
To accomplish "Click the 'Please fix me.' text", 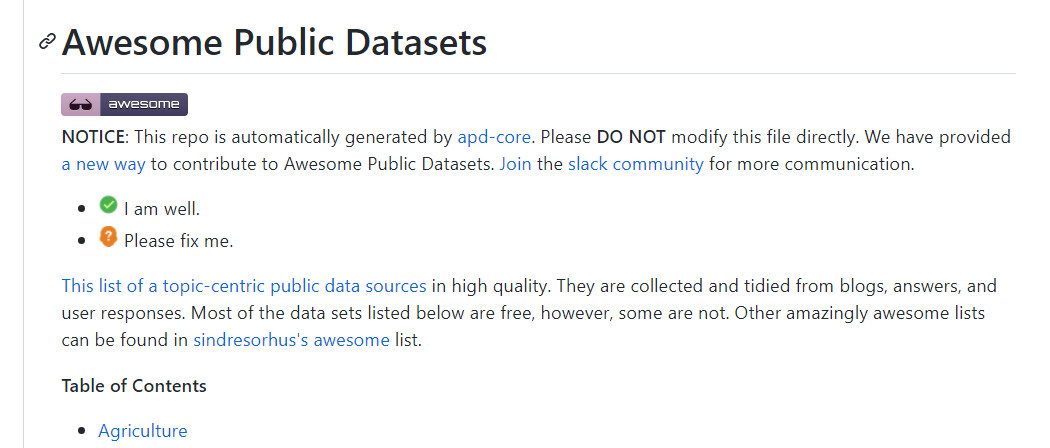I will [x=178, y=241].
